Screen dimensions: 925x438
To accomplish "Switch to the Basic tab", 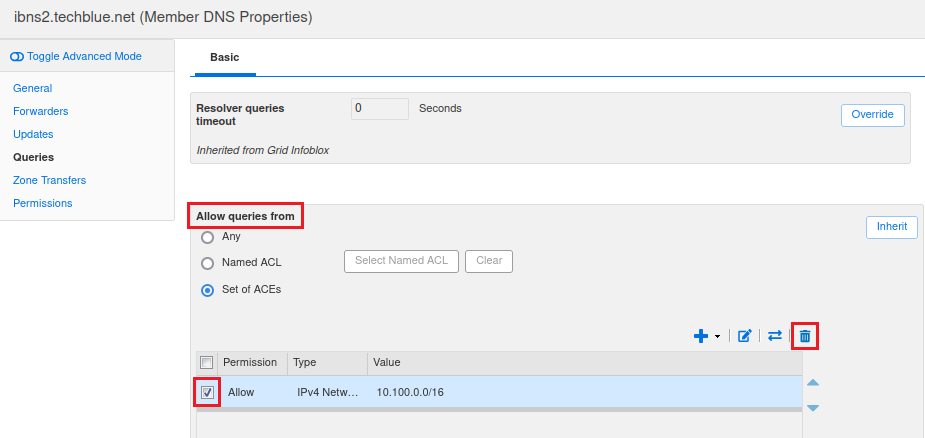I will click(x=224, y=58).
